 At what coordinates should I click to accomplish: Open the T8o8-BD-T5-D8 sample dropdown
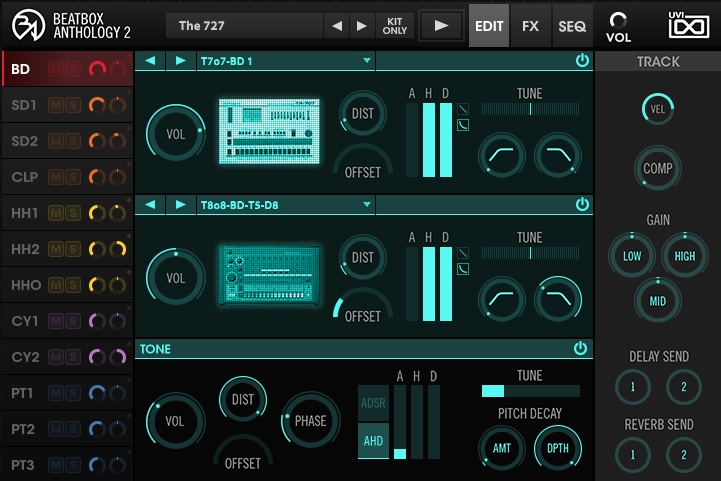286,205
